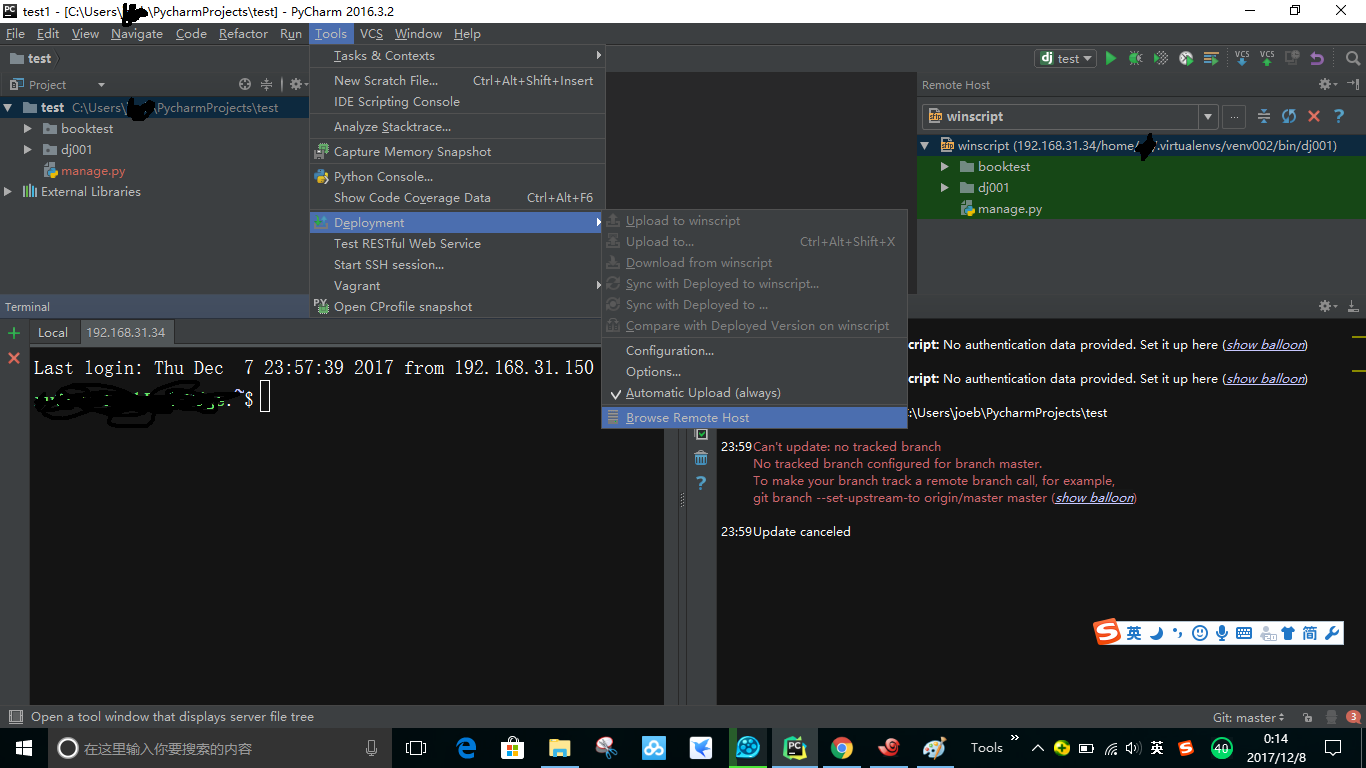Click the Profile run icon
Image resolution: width=1366 pixels, height=768 pixels.
1185,59
